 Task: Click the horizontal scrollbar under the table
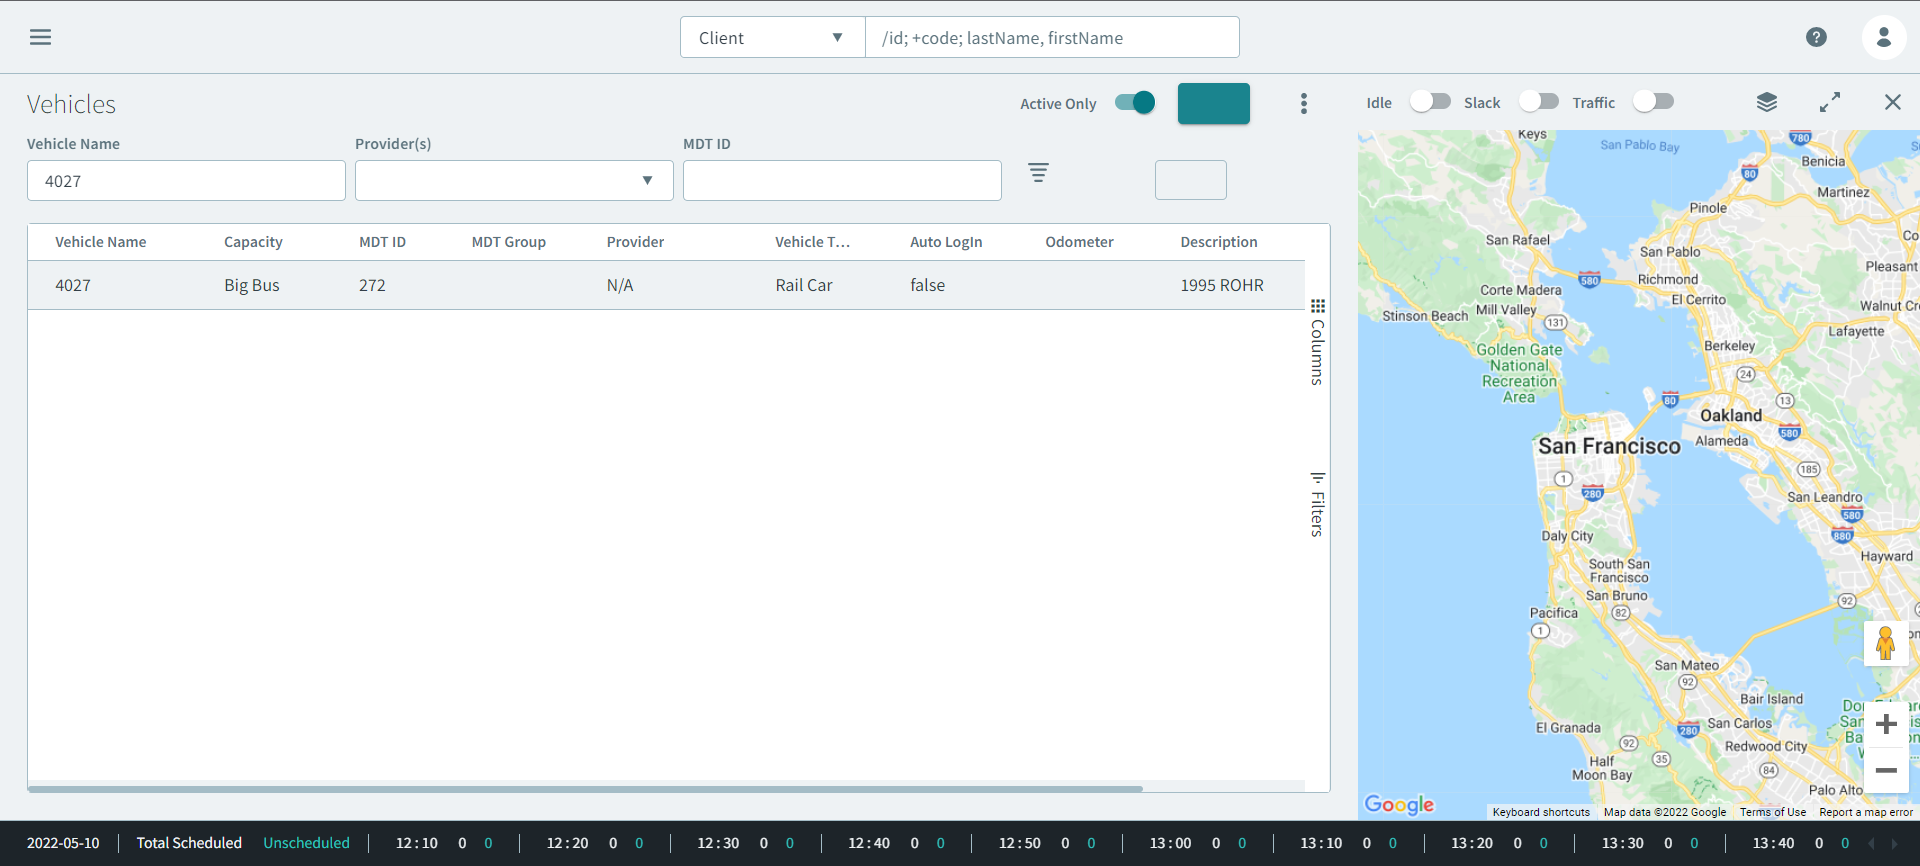pyautogui.click(x=585, y=789)
